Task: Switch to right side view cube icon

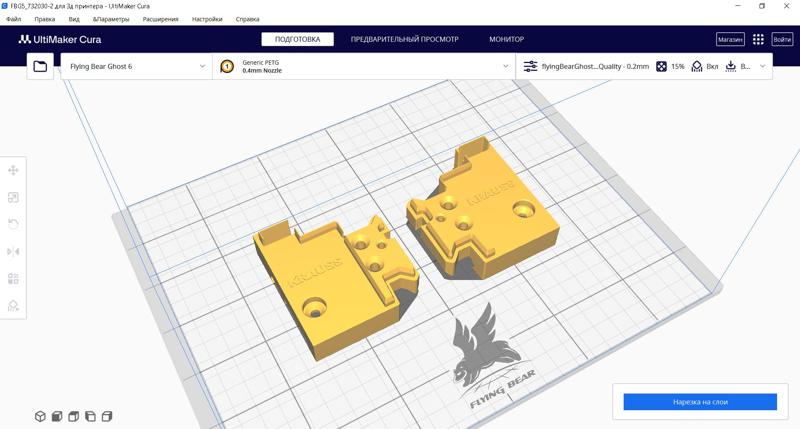Action: 107,416
